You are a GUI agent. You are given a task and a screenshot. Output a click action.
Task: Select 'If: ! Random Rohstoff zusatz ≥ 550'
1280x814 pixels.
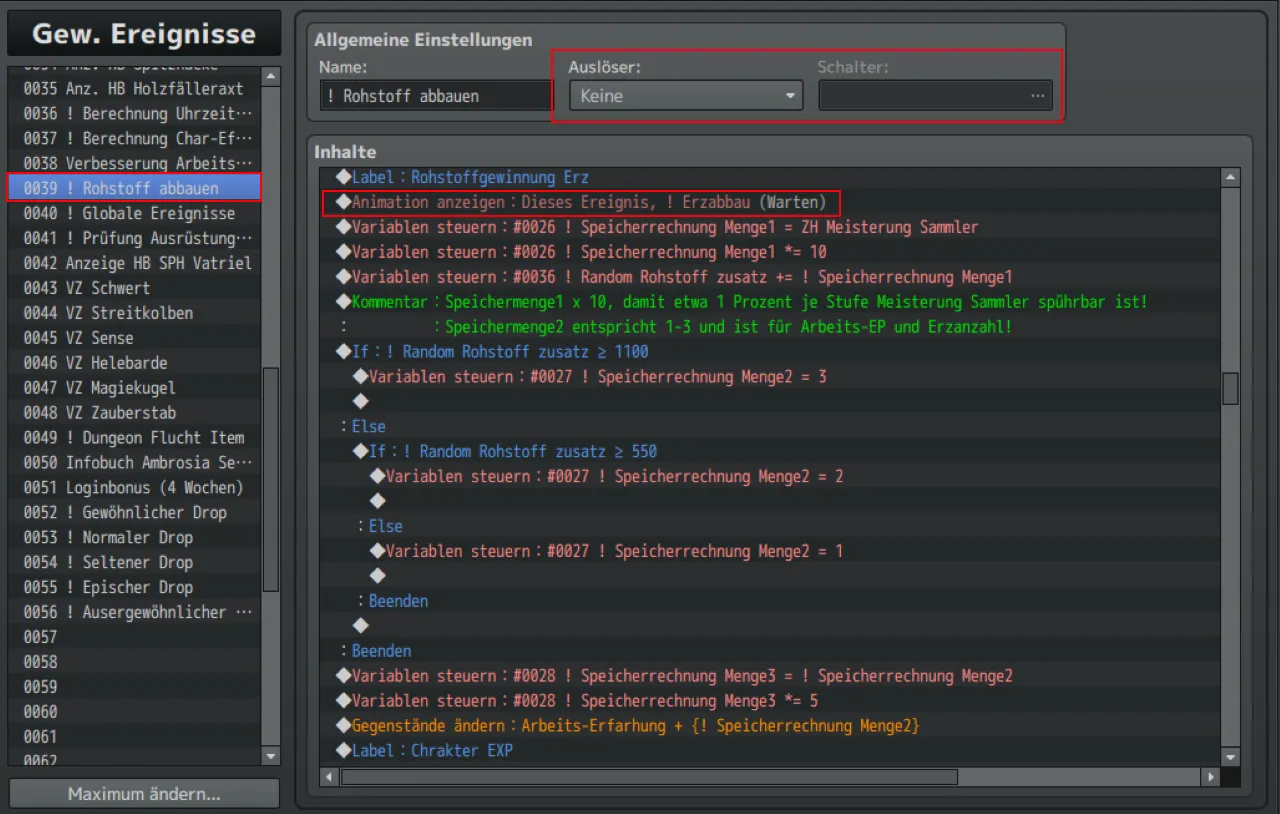click(x=770, y=452)
